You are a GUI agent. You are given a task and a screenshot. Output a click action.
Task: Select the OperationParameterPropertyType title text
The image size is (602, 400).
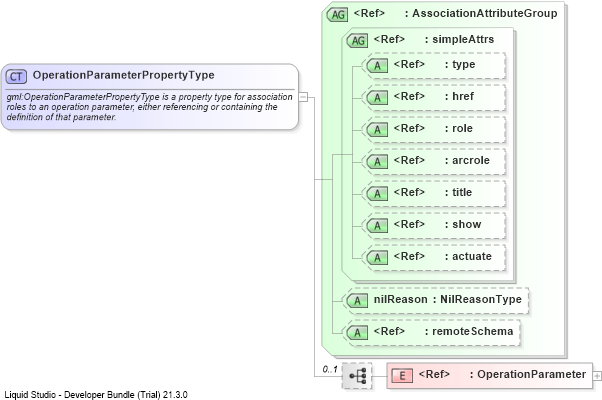point(124,75)
